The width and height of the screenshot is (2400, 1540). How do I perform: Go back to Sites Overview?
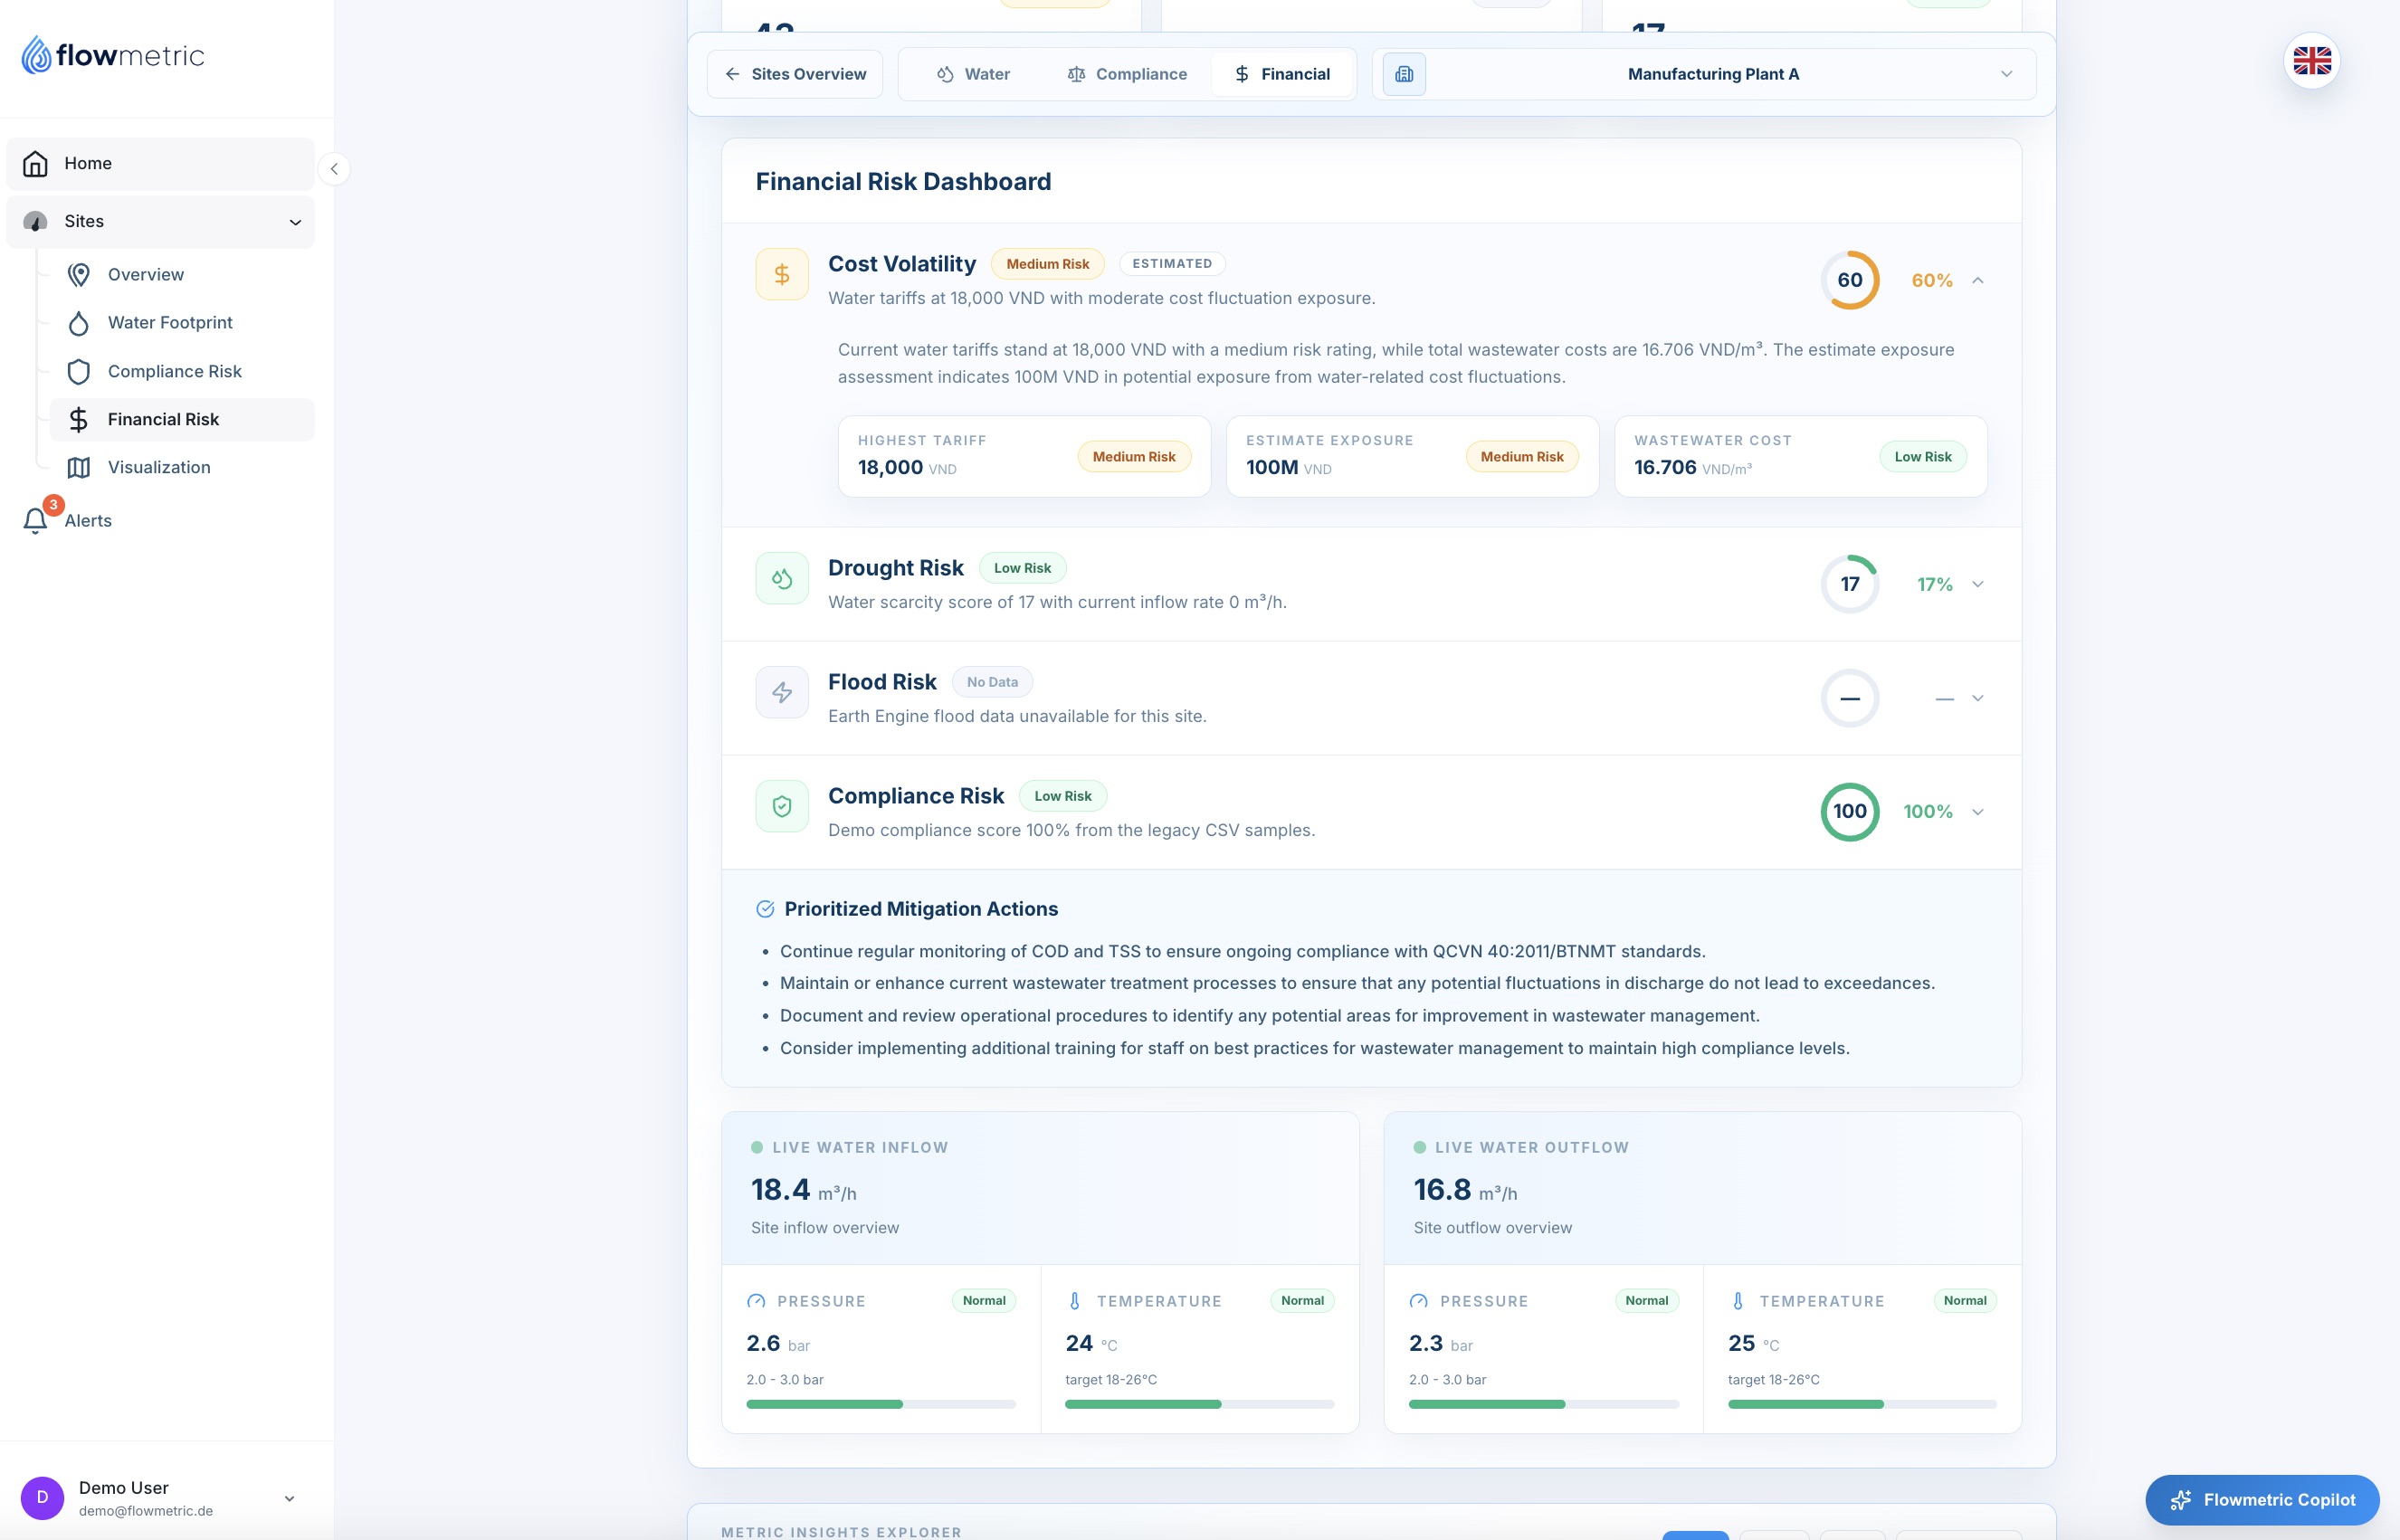click(x=795, y=74)
